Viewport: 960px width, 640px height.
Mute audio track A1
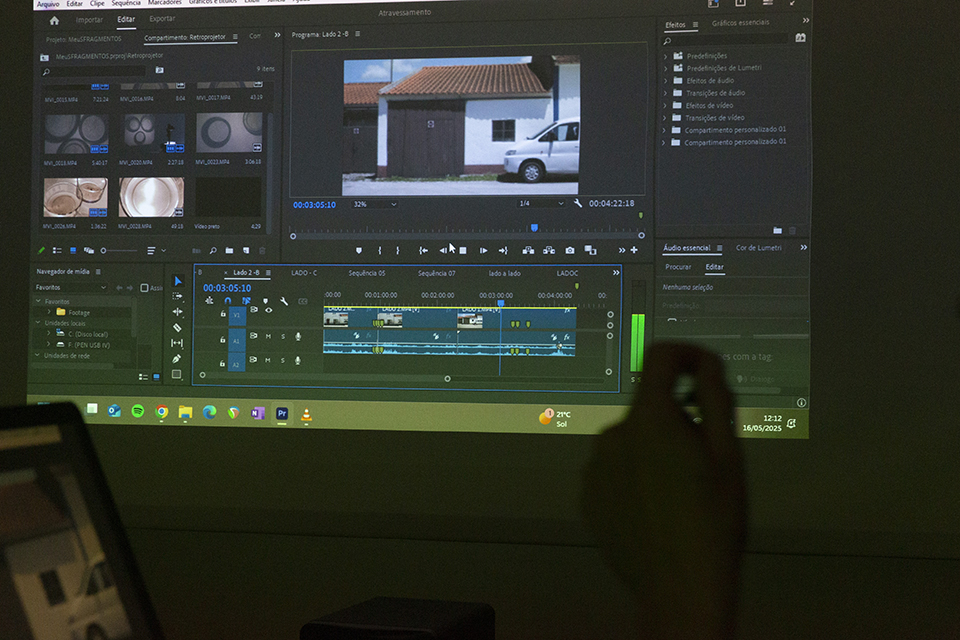(x=268, y=336)
